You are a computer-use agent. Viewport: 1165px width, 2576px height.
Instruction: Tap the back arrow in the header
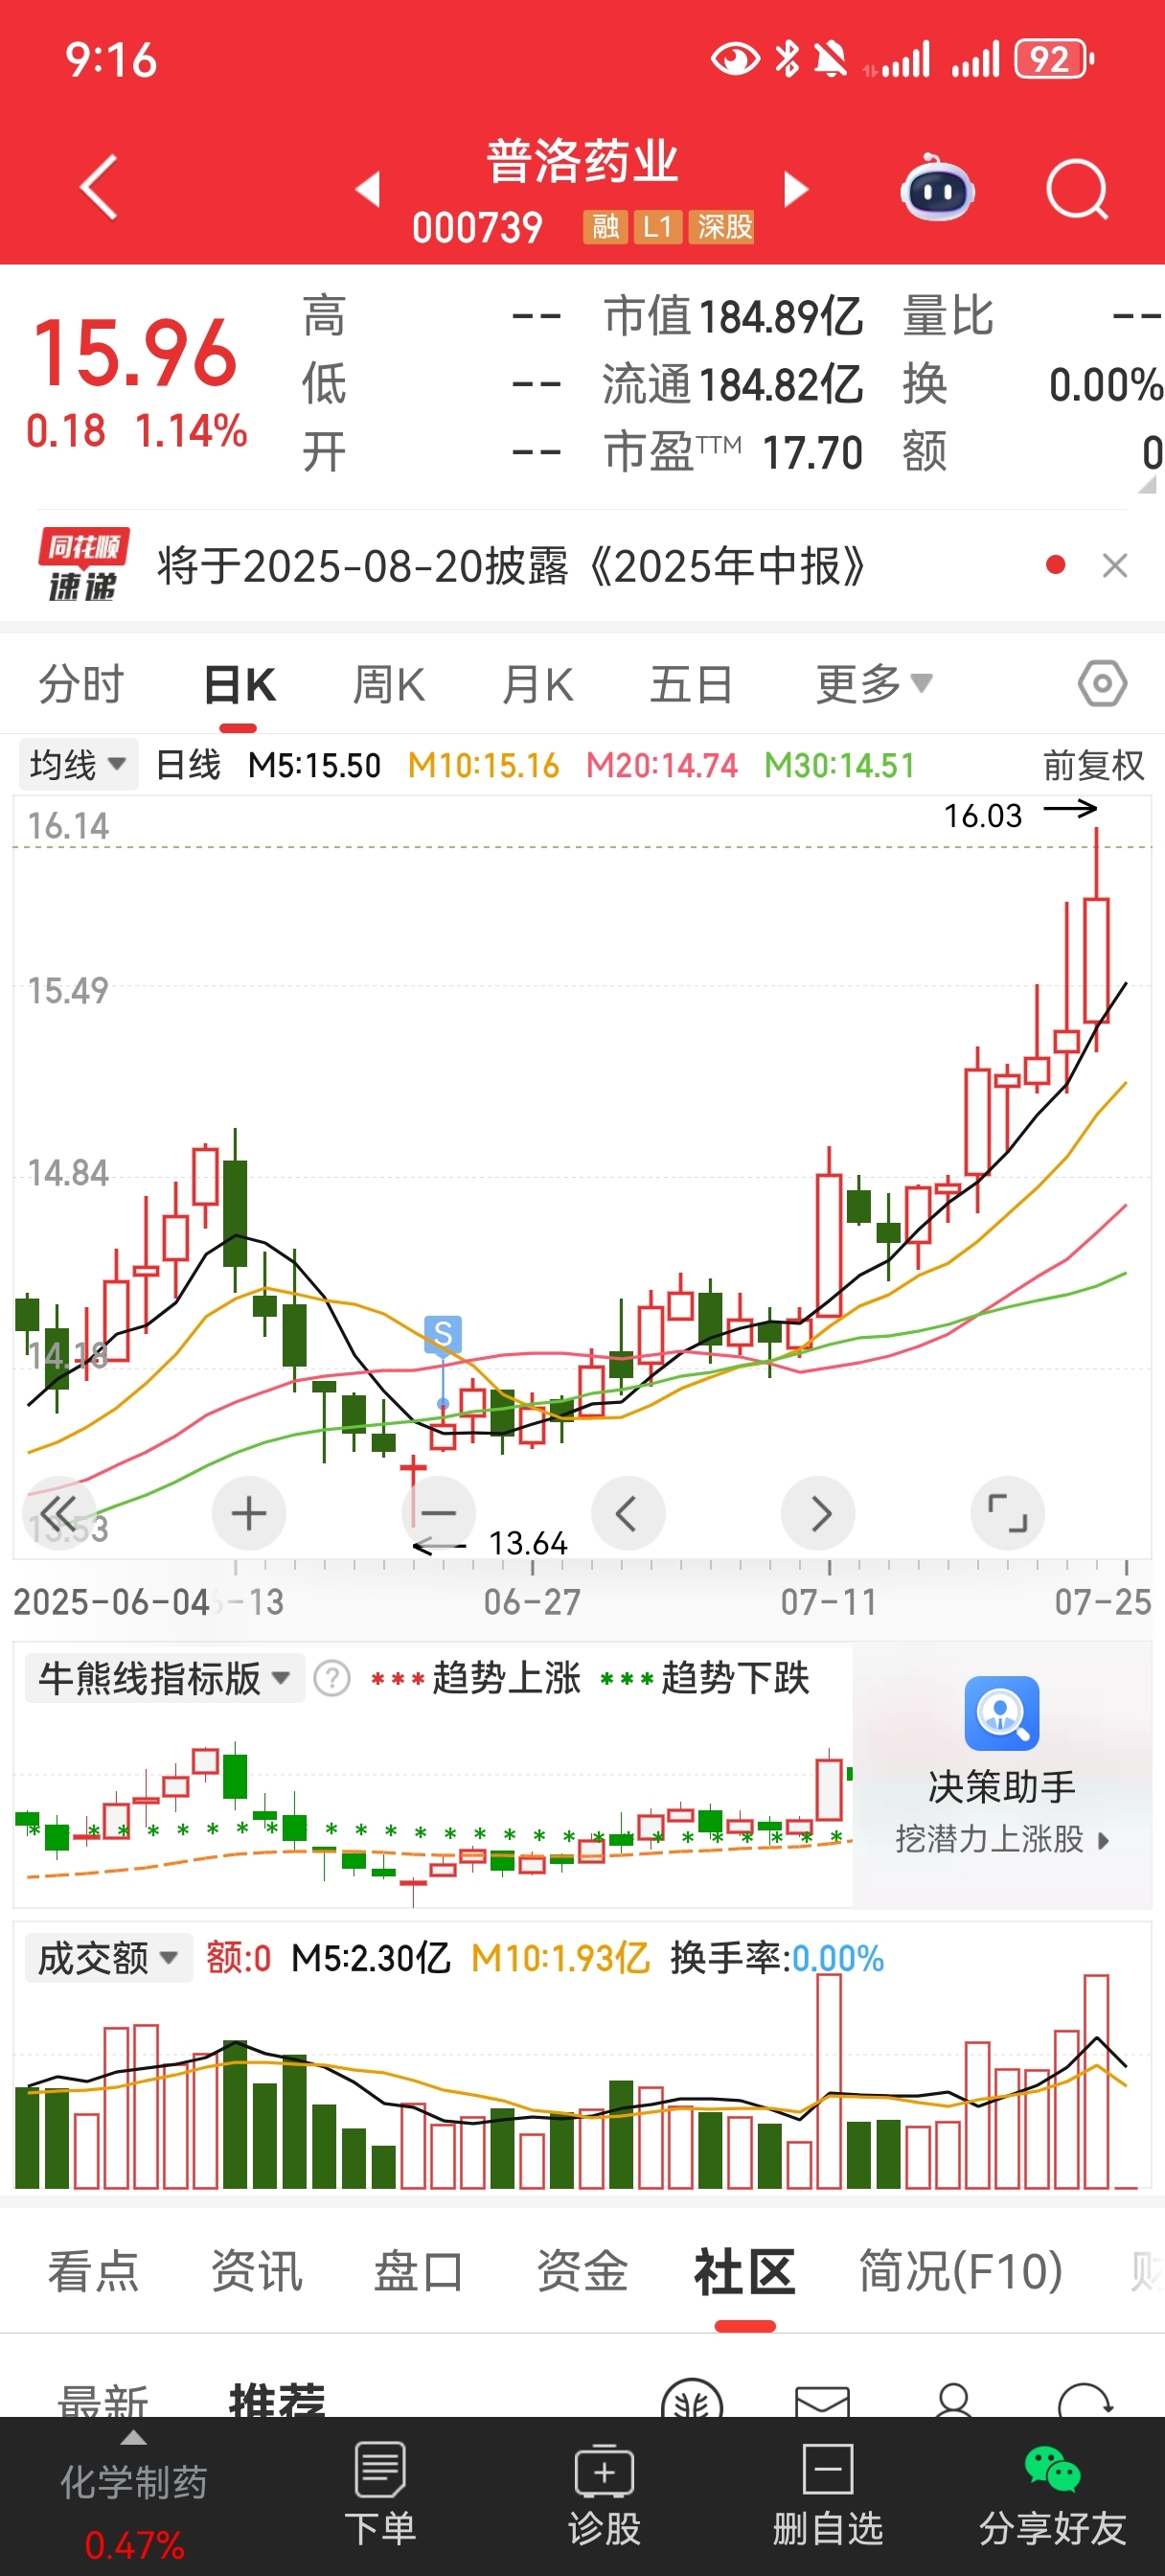coord(98,187)
